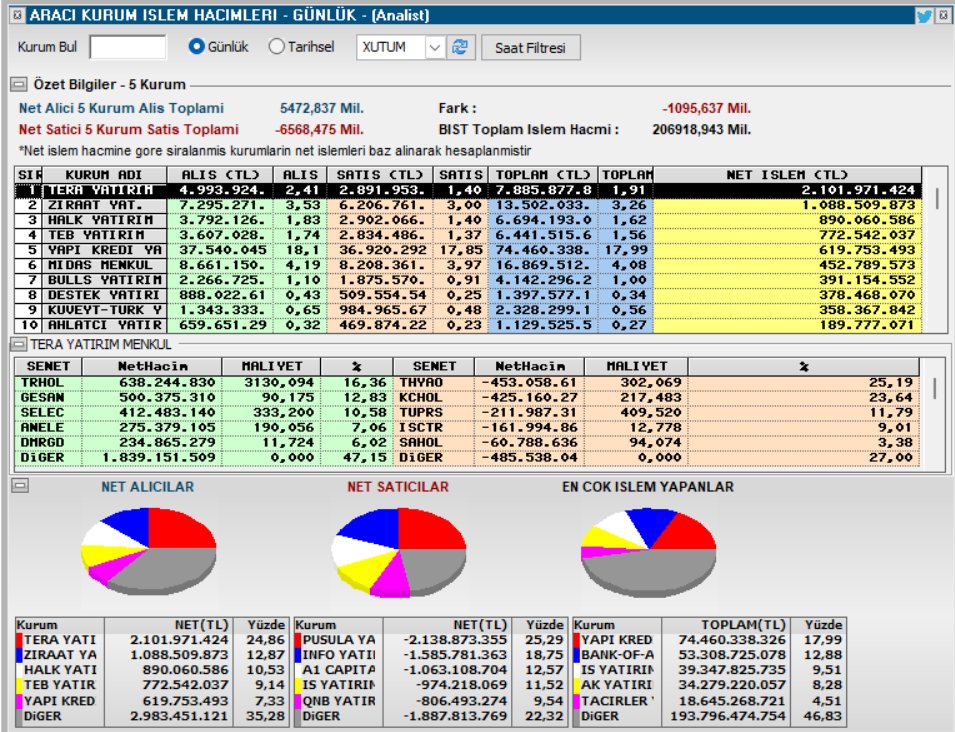The image size is (955, 732).
Task: Click the Saat Filtresi button
Action: coord(530,48)
